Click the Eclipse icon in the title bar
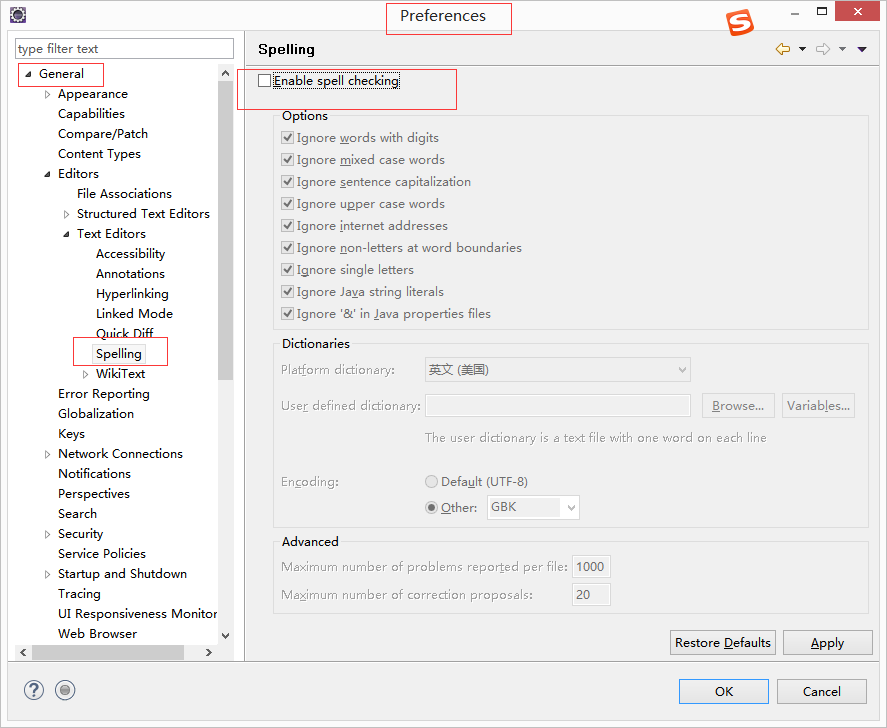The height and width of the screenshot is (728, 887). pyautogui.click(x=17, y=14)
